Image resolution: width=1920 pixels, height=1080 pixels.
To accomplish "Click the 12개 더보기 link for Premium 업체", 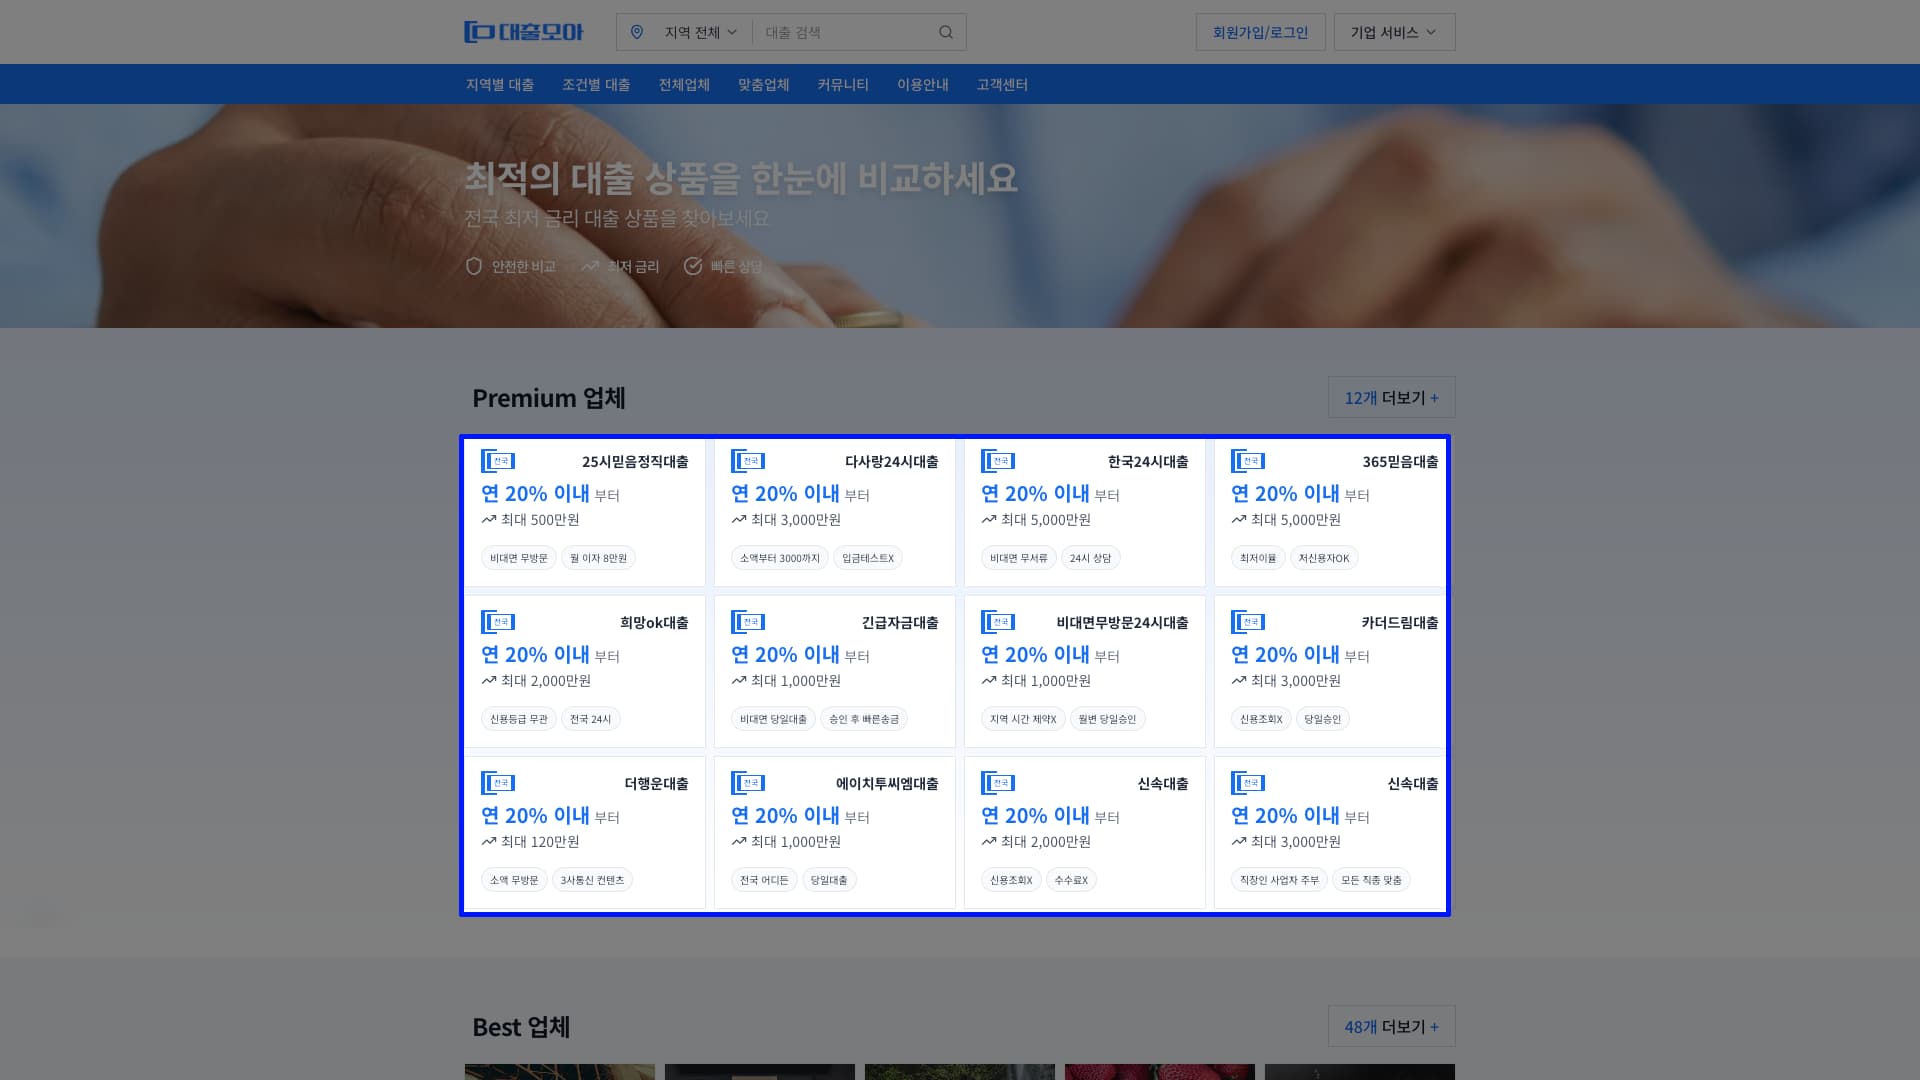I will point(1391,397).
